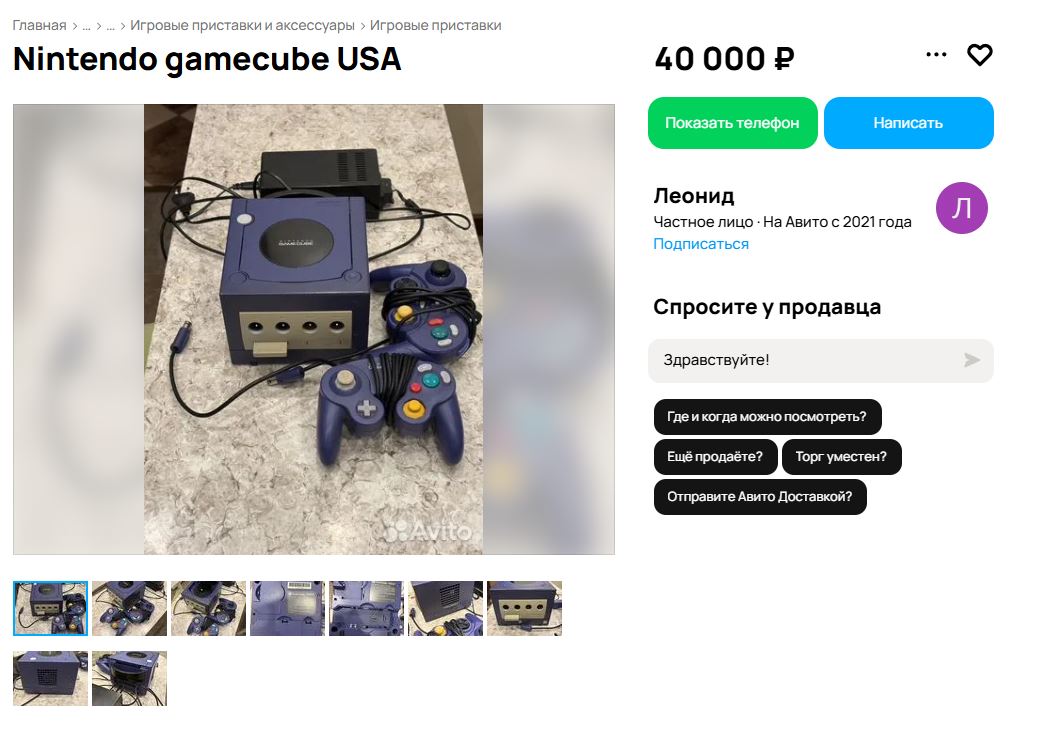Ask 'Отправите Авито Доставкой?' quick question
1044x736 pixels.
pos(760,497)
